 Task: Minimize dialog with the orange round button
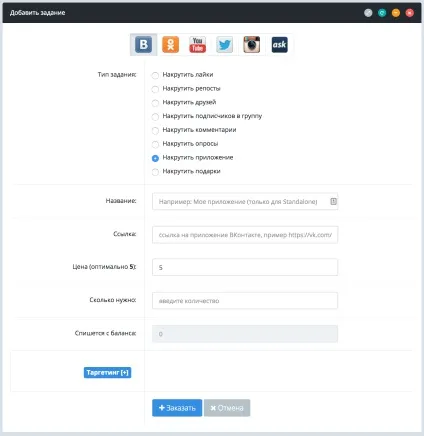pyautogui.click(x=396, y=13)
